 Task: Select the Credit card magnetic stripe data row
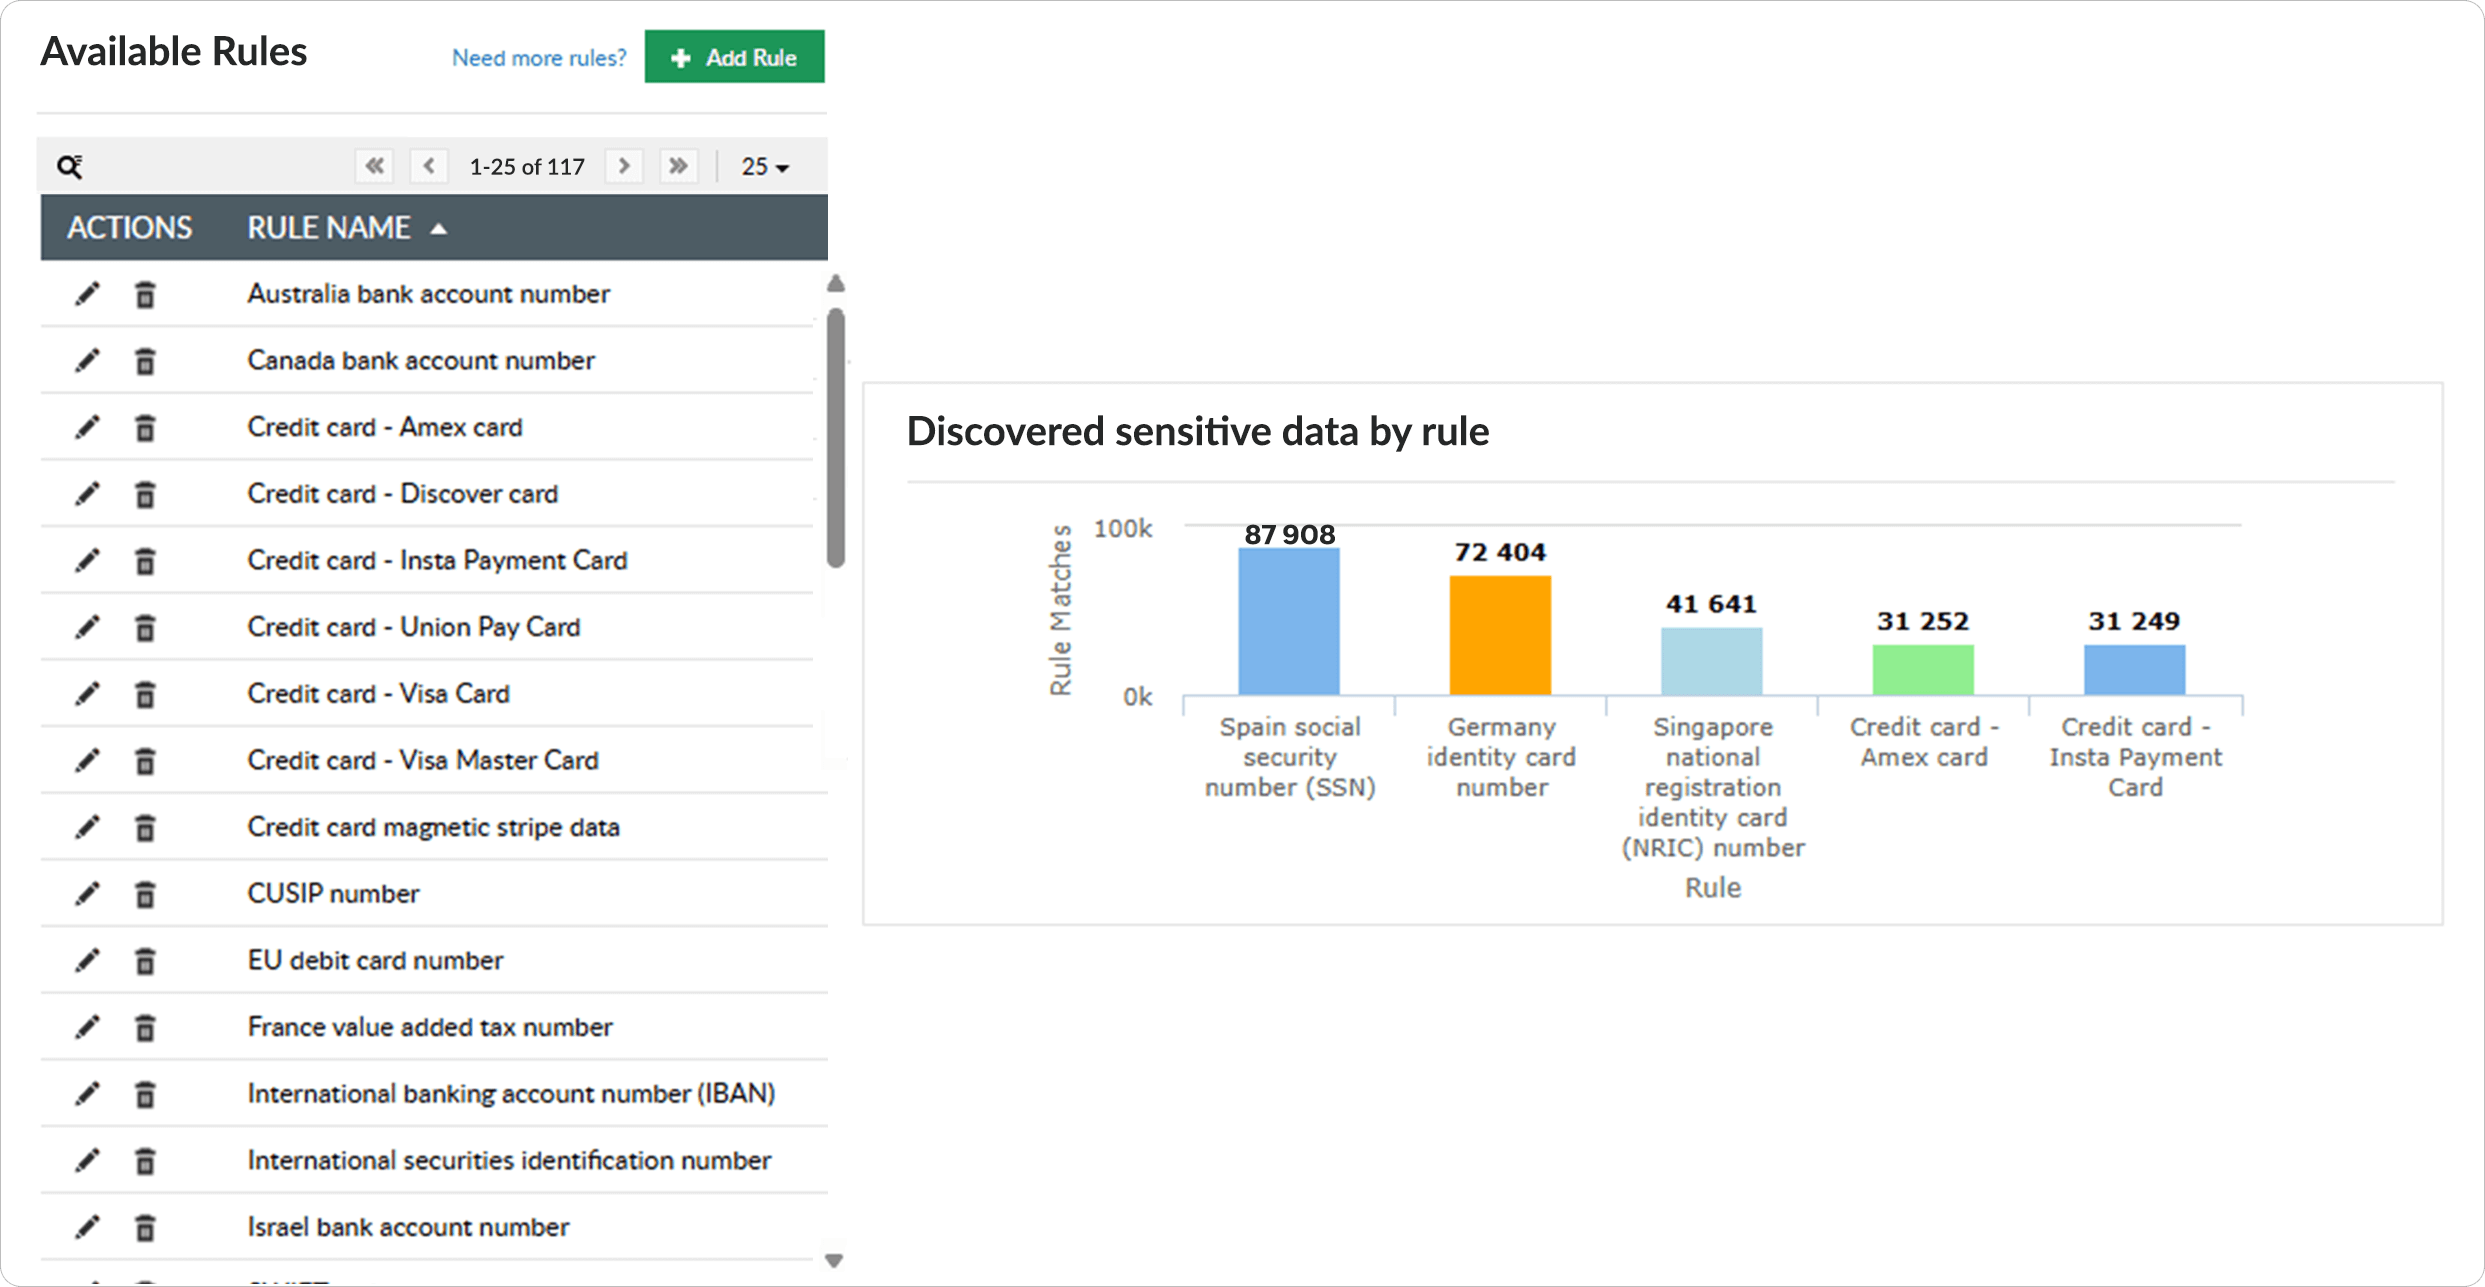[x=433, y=827]
